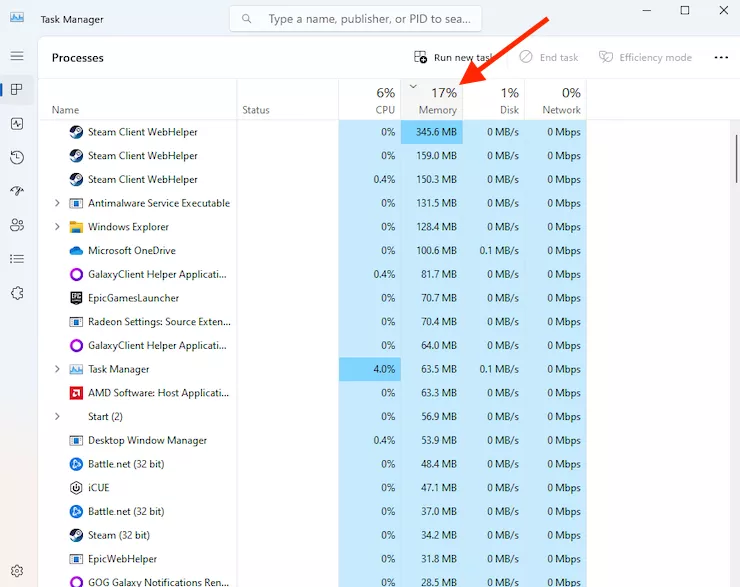Click the search box in title bar
Screen dimensions: 740x587
[355, 19]
